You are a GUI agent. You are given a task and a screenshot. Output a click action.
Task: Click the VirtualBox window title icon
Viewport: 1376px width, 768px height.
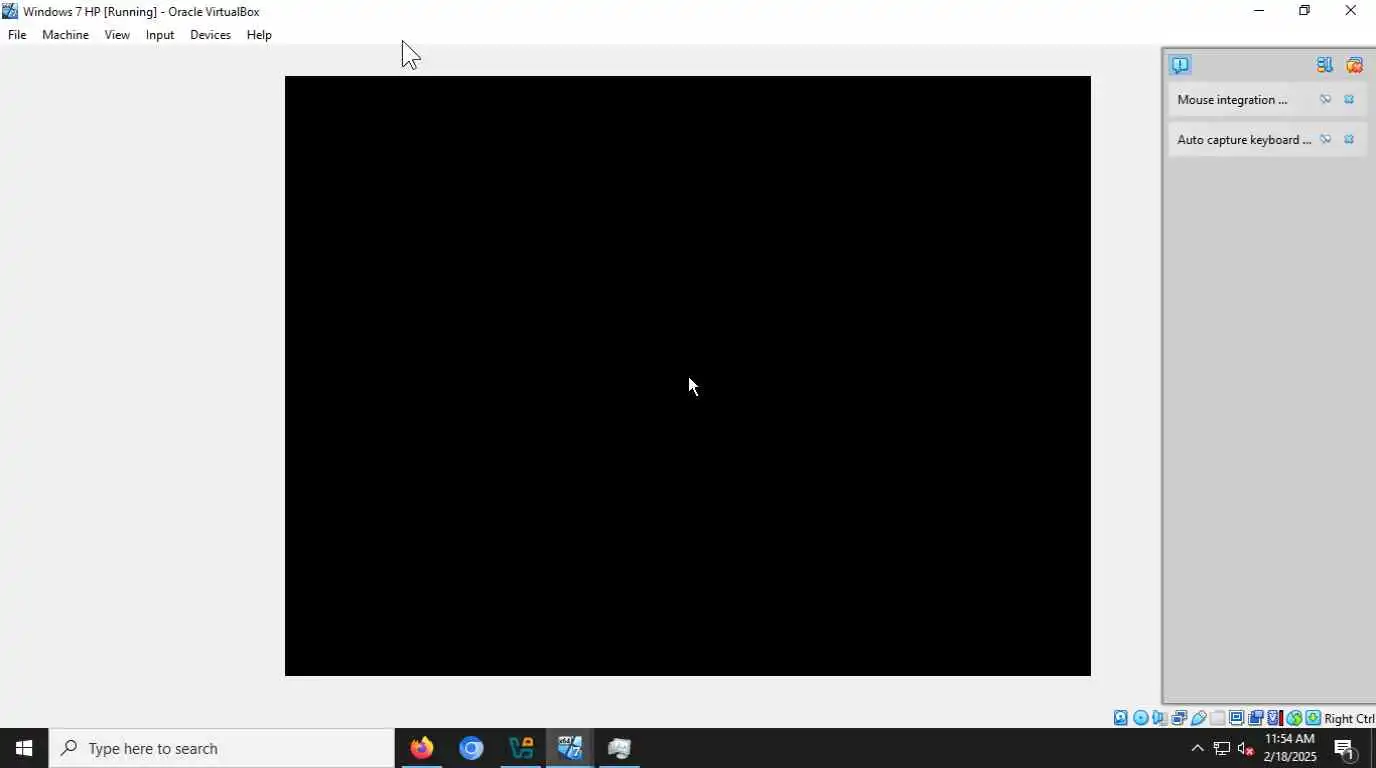(10, 11)
